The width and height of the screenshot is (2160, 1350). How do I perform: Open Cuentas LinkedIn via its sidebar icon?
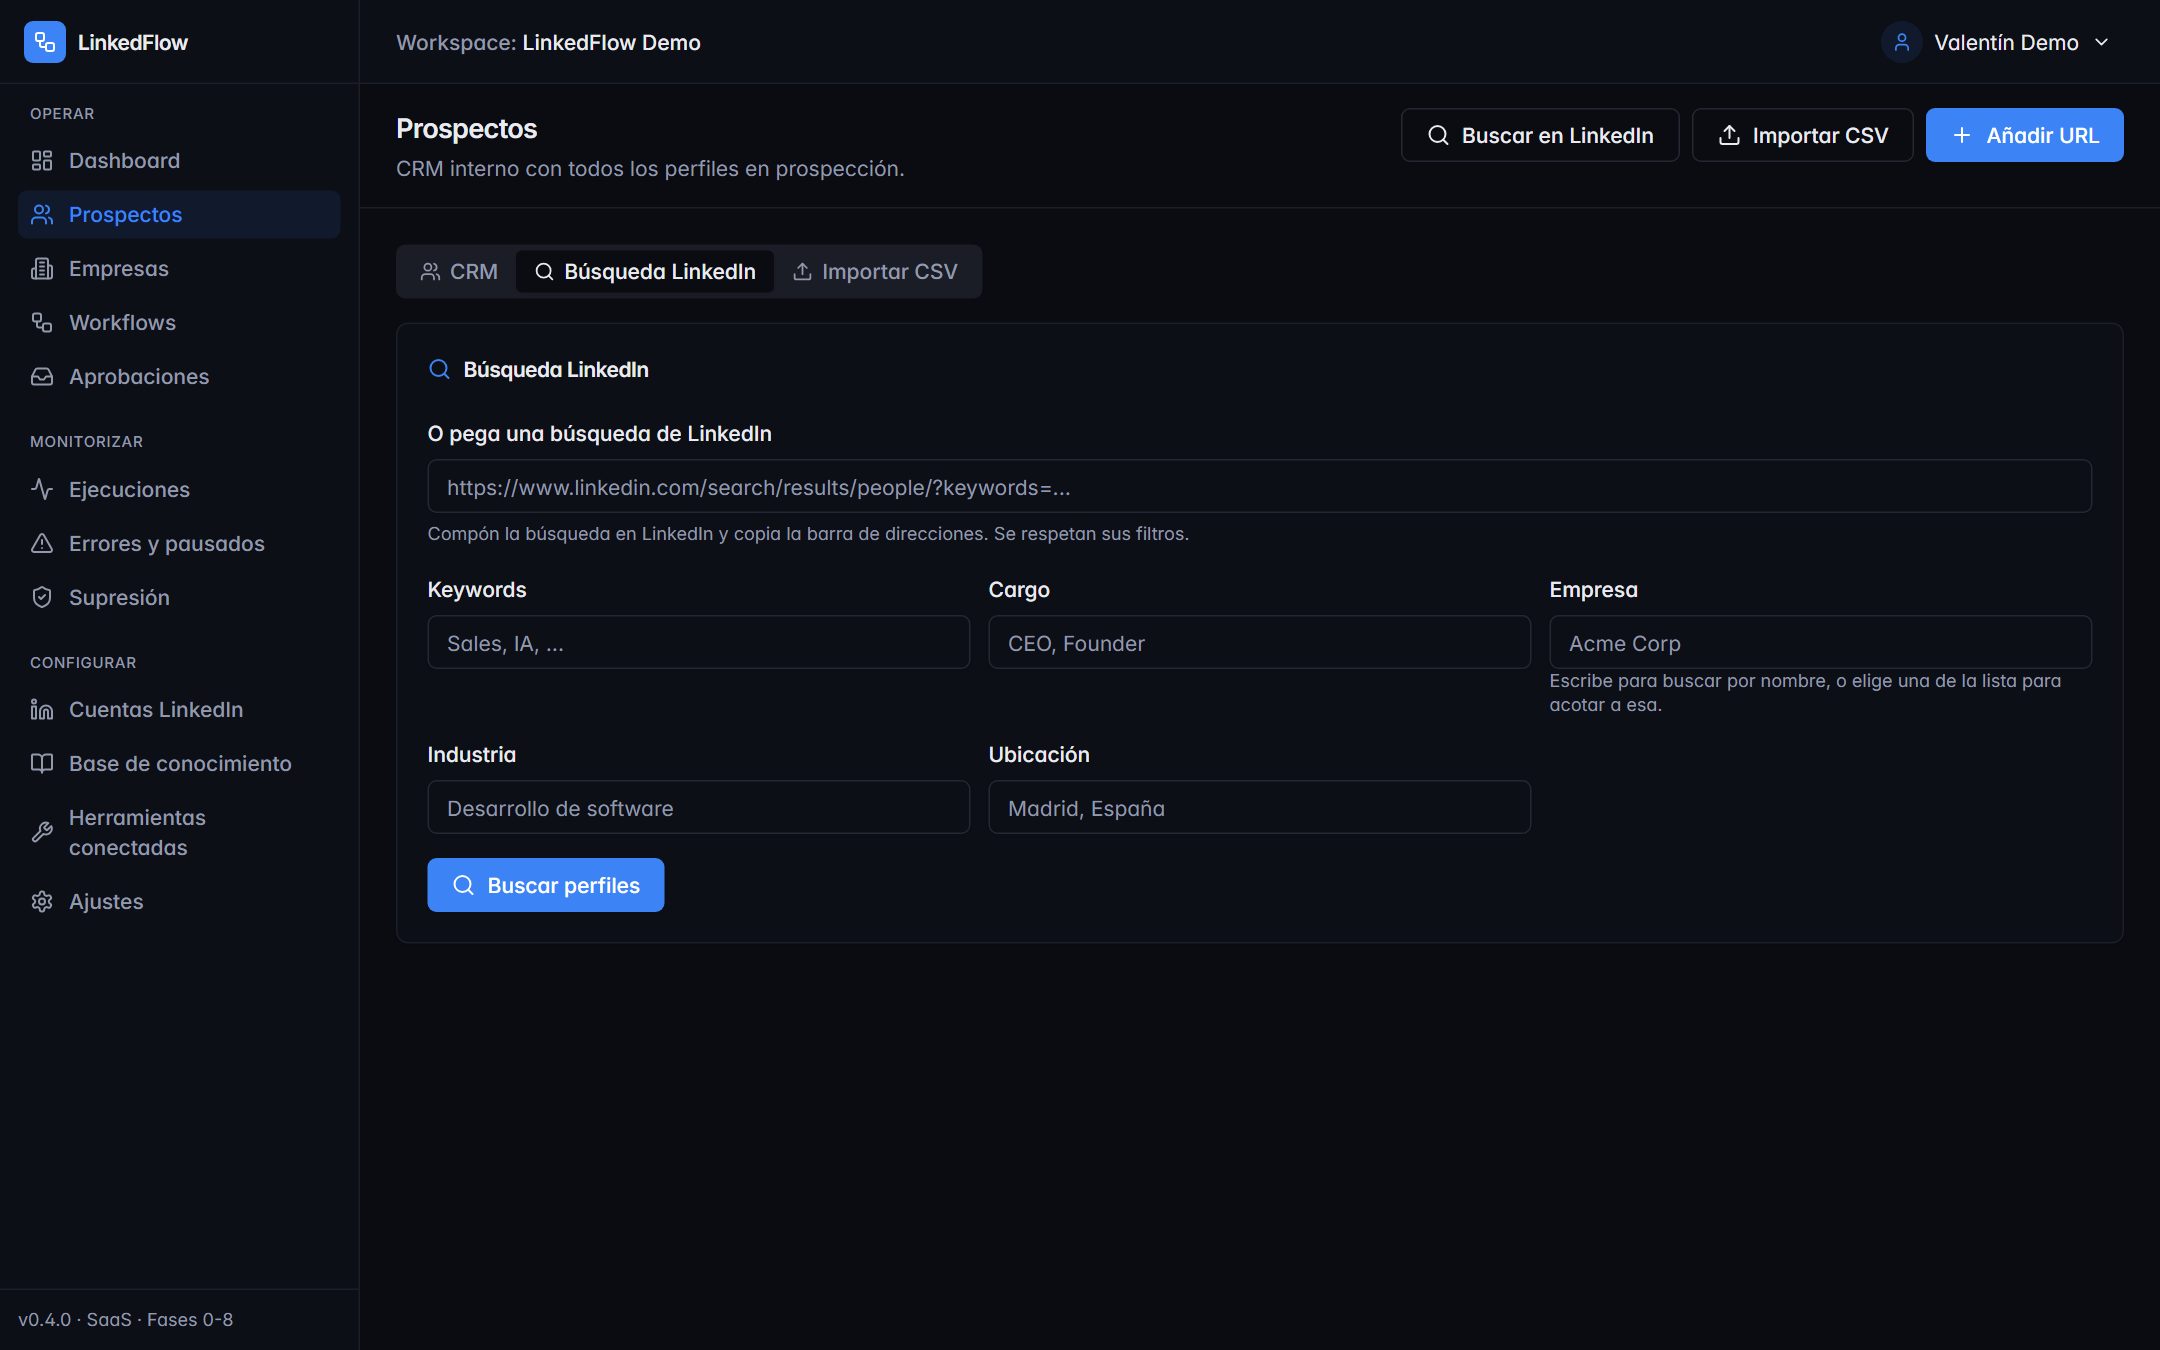(x=42, y=710)
